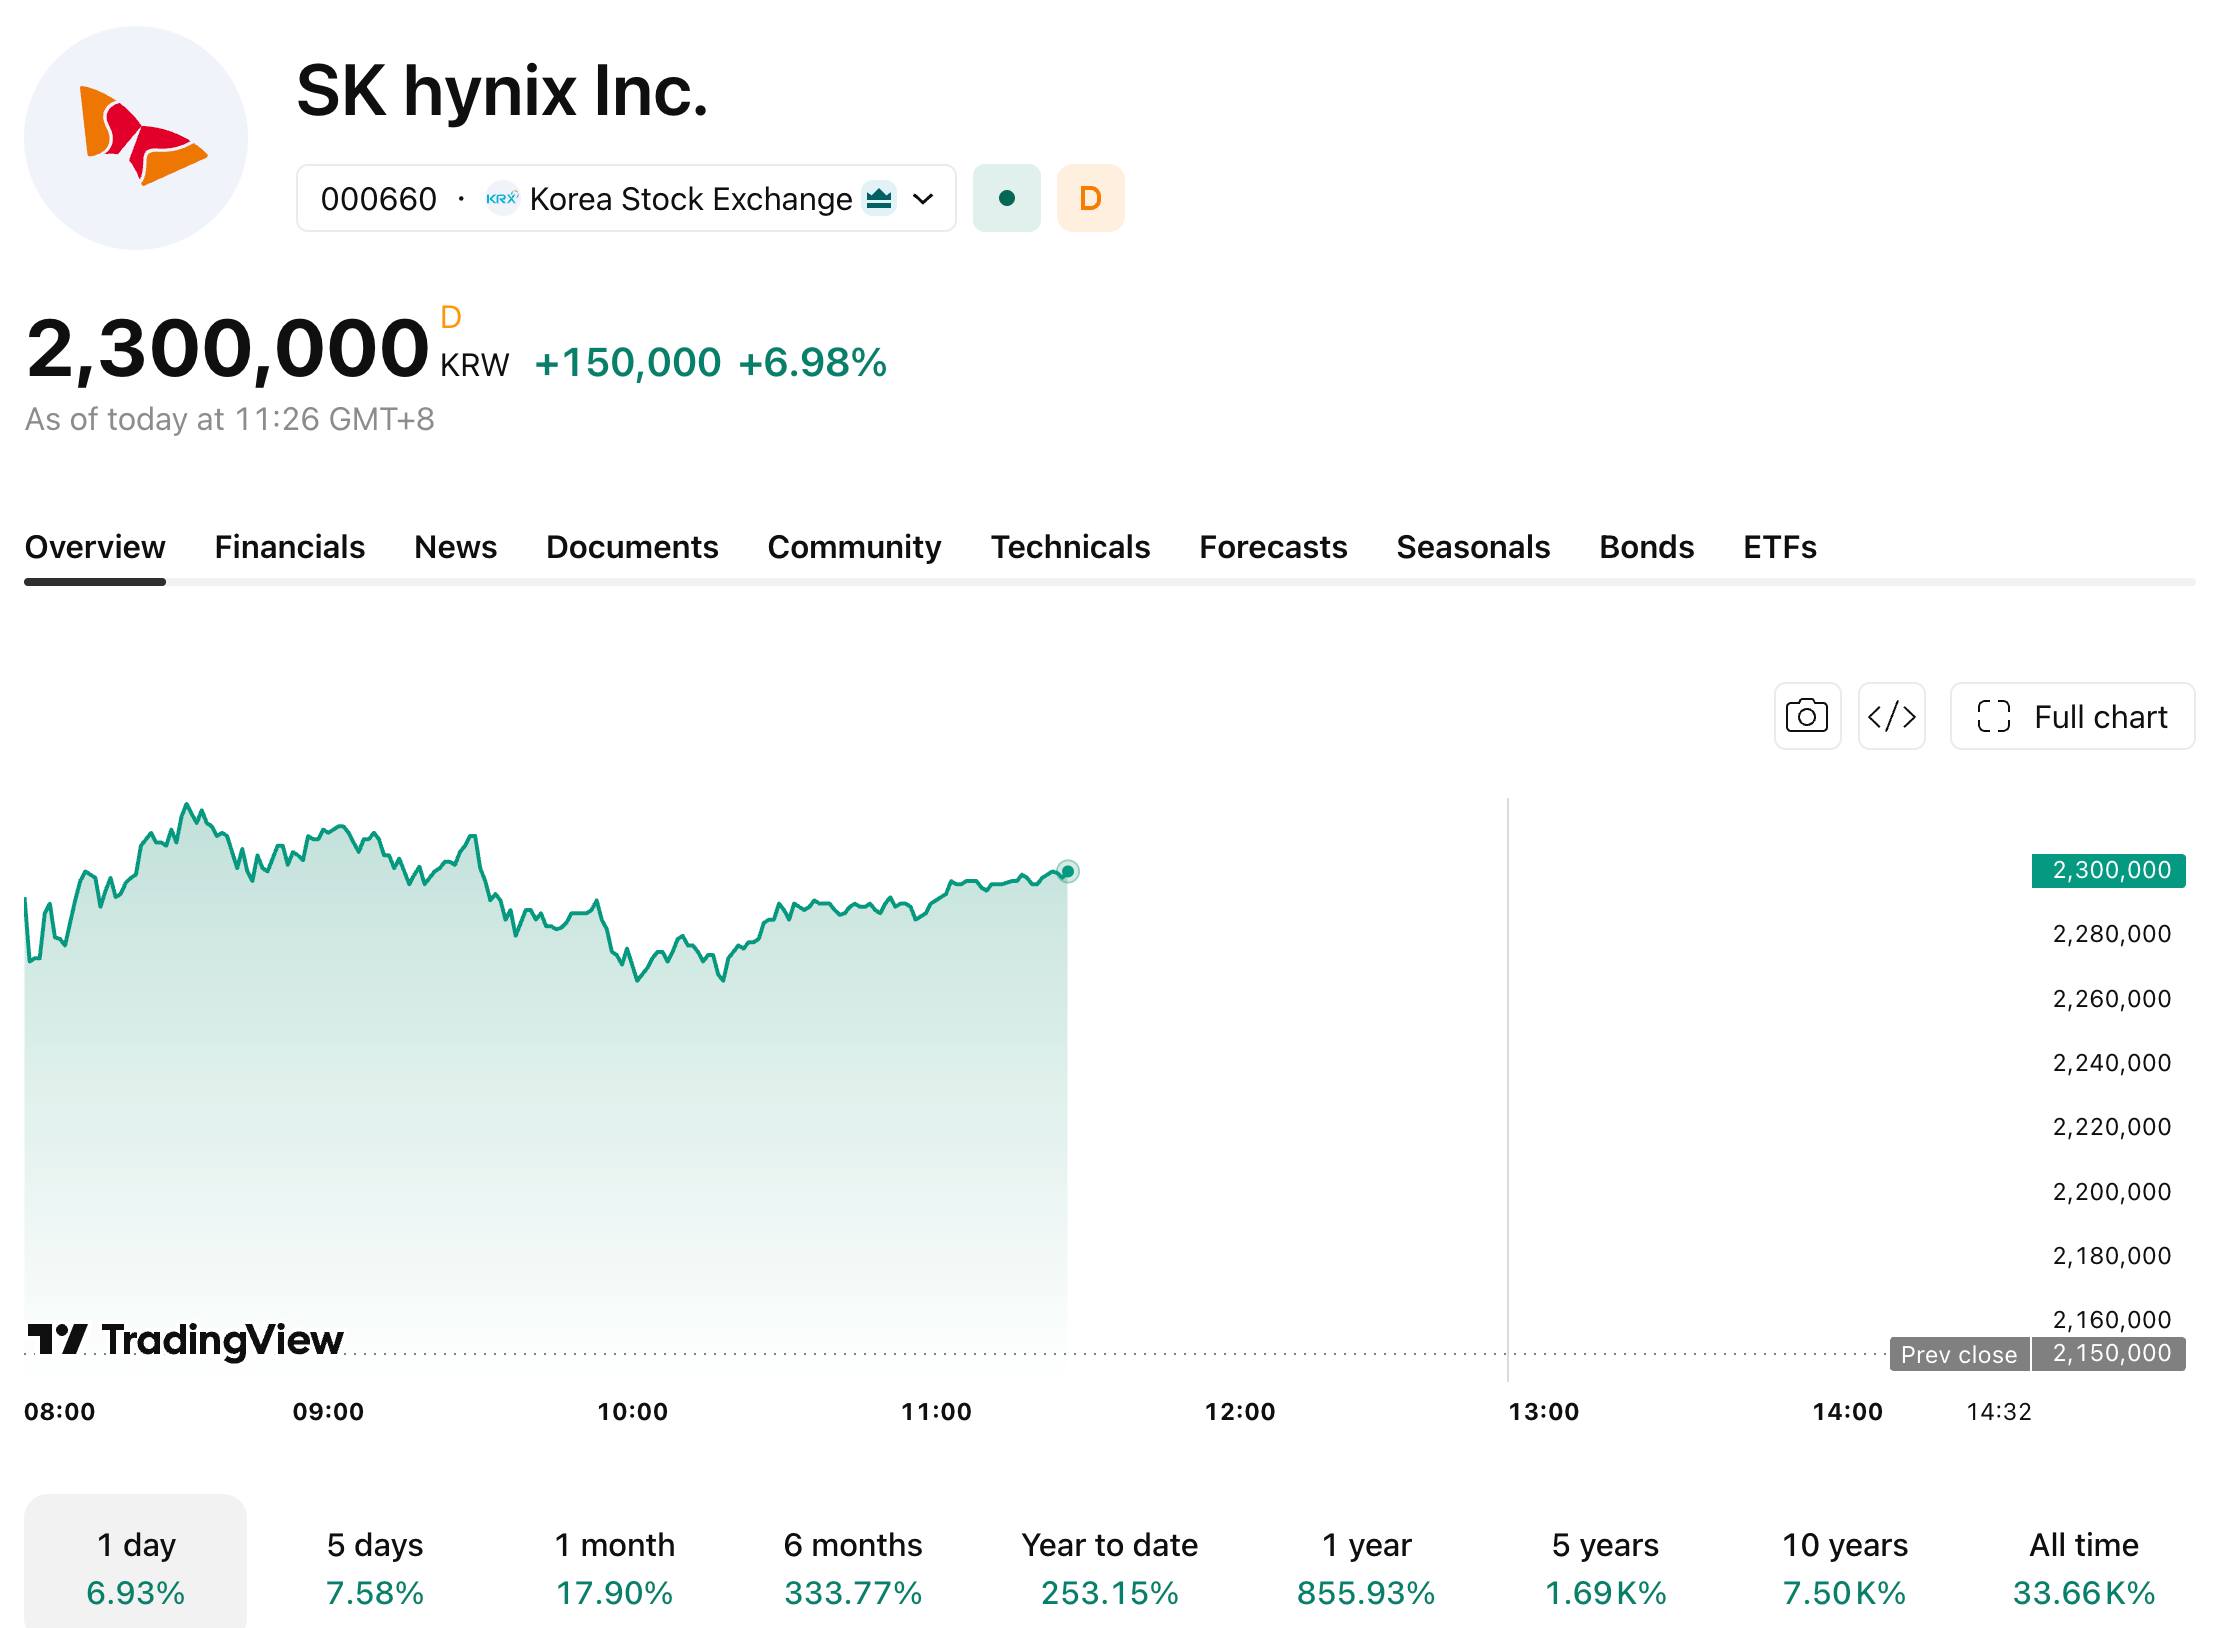Image resolution: width=2222 pixels, height=1628 pixels.
Task: Click the TradingView logo on chart
Action: [186, 1339]
